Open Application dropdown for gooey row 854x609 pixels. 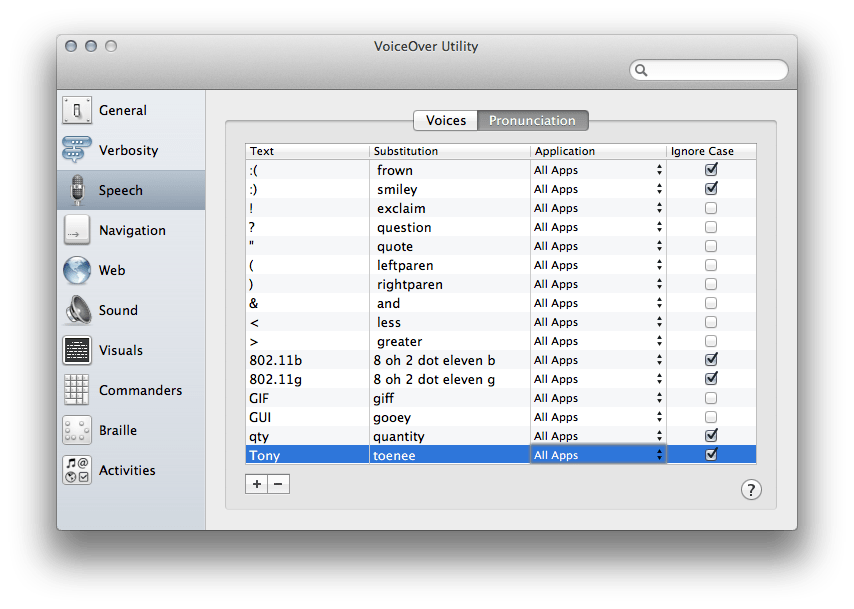pyautogui.click(x=598, y=417)
